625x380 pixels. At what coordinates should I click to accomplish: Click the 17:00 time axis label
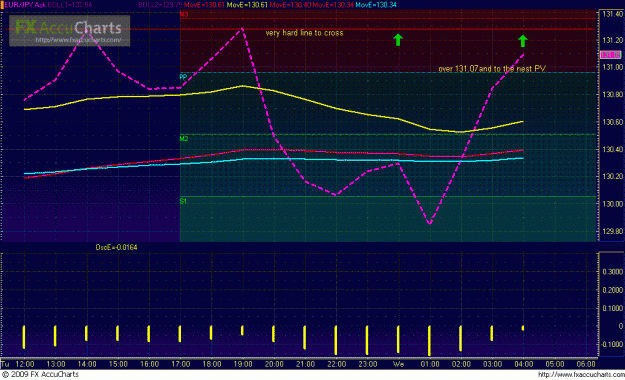point(181,364)
